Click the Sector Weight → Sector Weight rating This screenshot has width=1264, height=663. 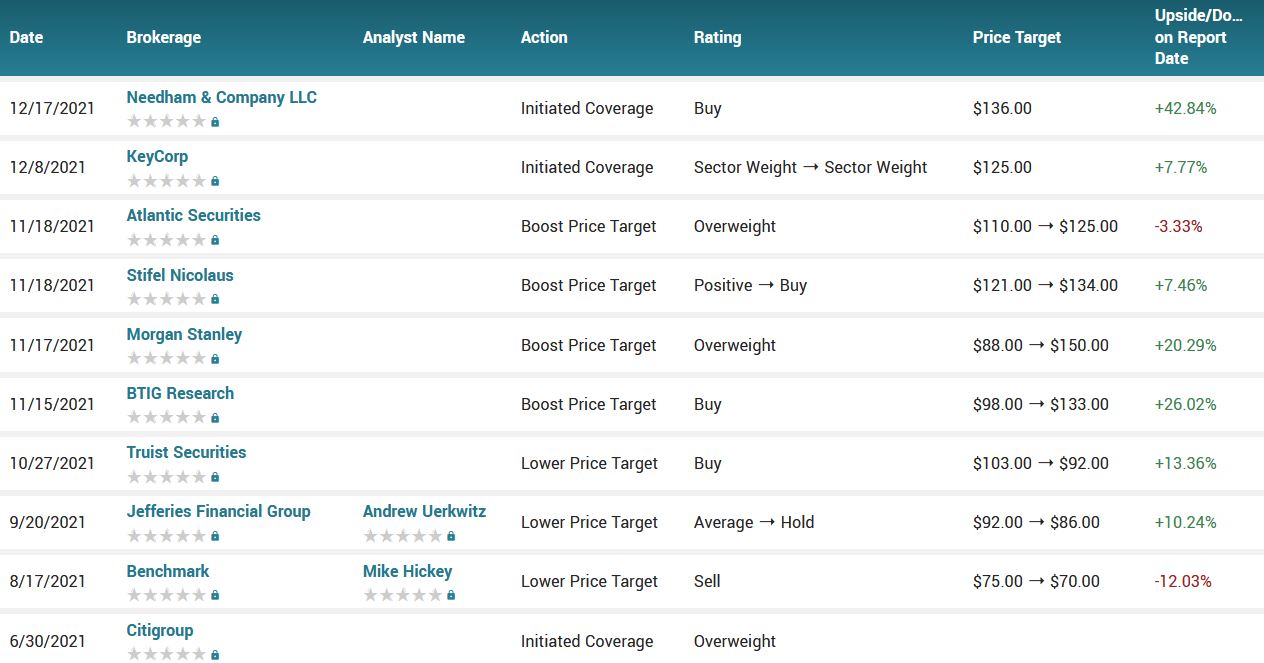(x=810, y=167)
